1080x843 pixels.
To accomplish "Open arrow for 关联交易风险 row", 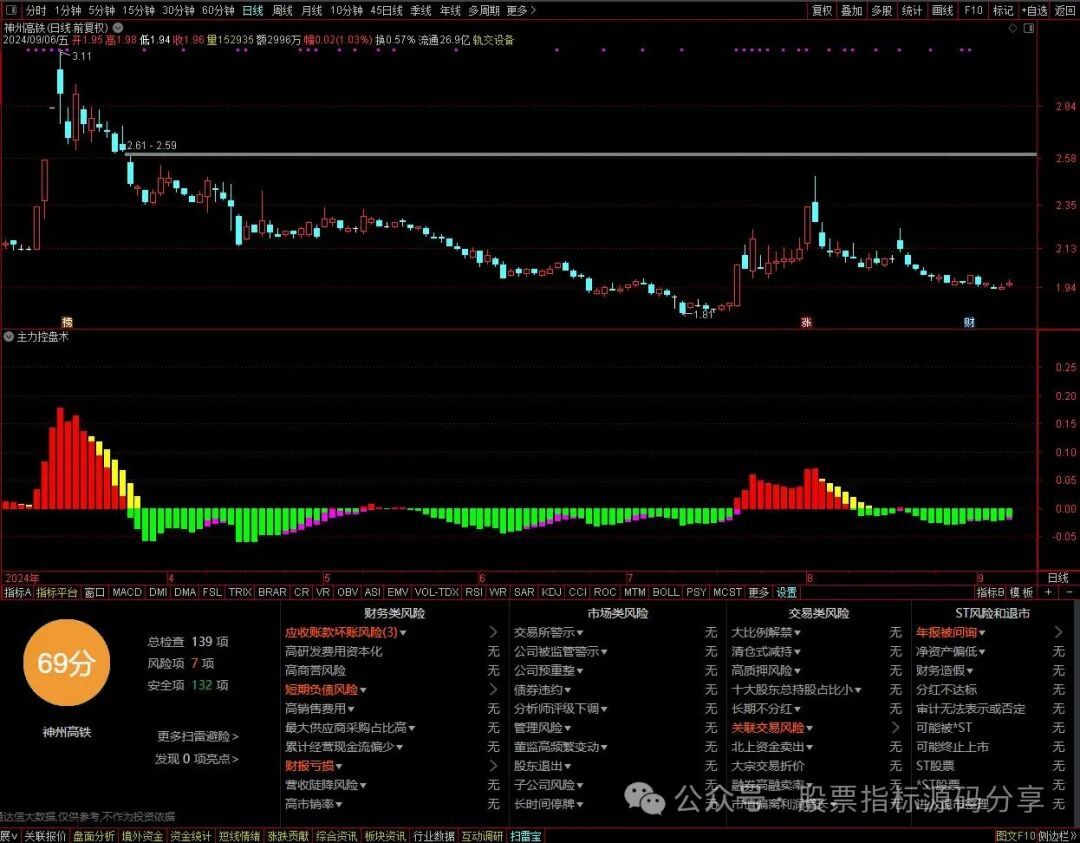I will point(895,727).
